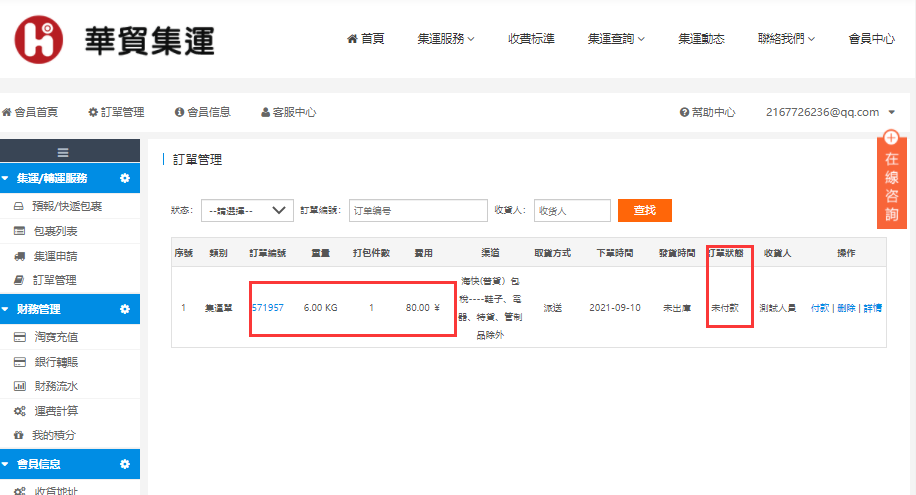Open 幫助中心 help center
Screen dimensions: 916x495
(707, 112)
